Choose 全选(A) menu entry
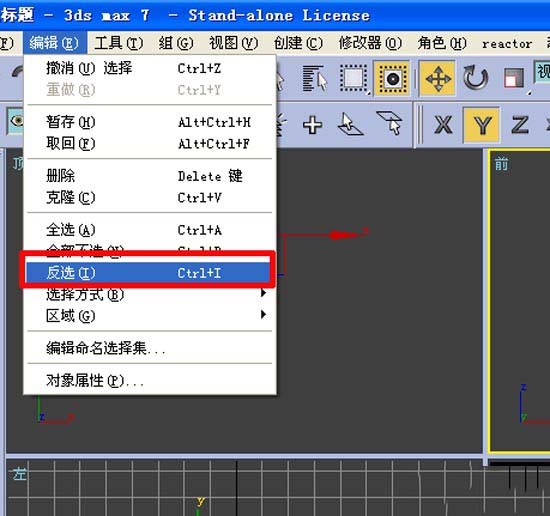Screen dimensions: 550x516 150,230
